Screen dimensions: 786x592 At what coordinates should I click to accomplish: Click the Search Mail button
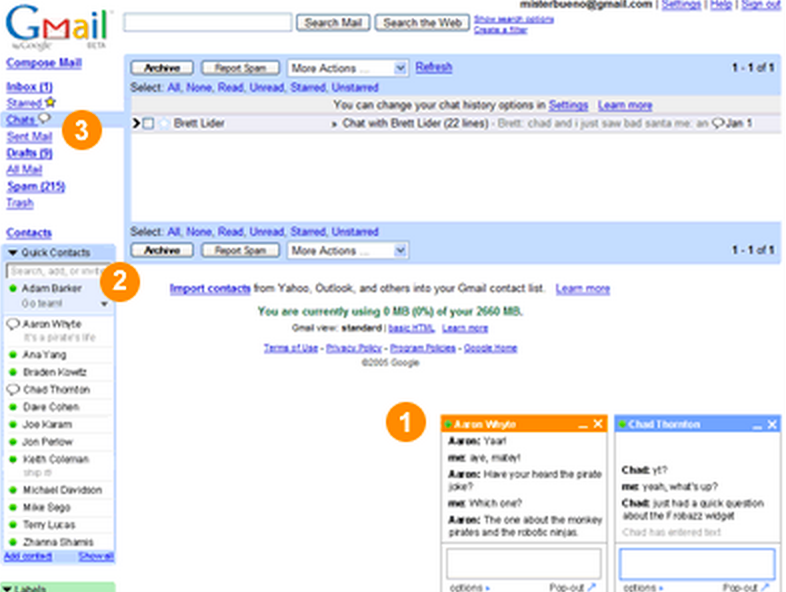tap(333, 23)
